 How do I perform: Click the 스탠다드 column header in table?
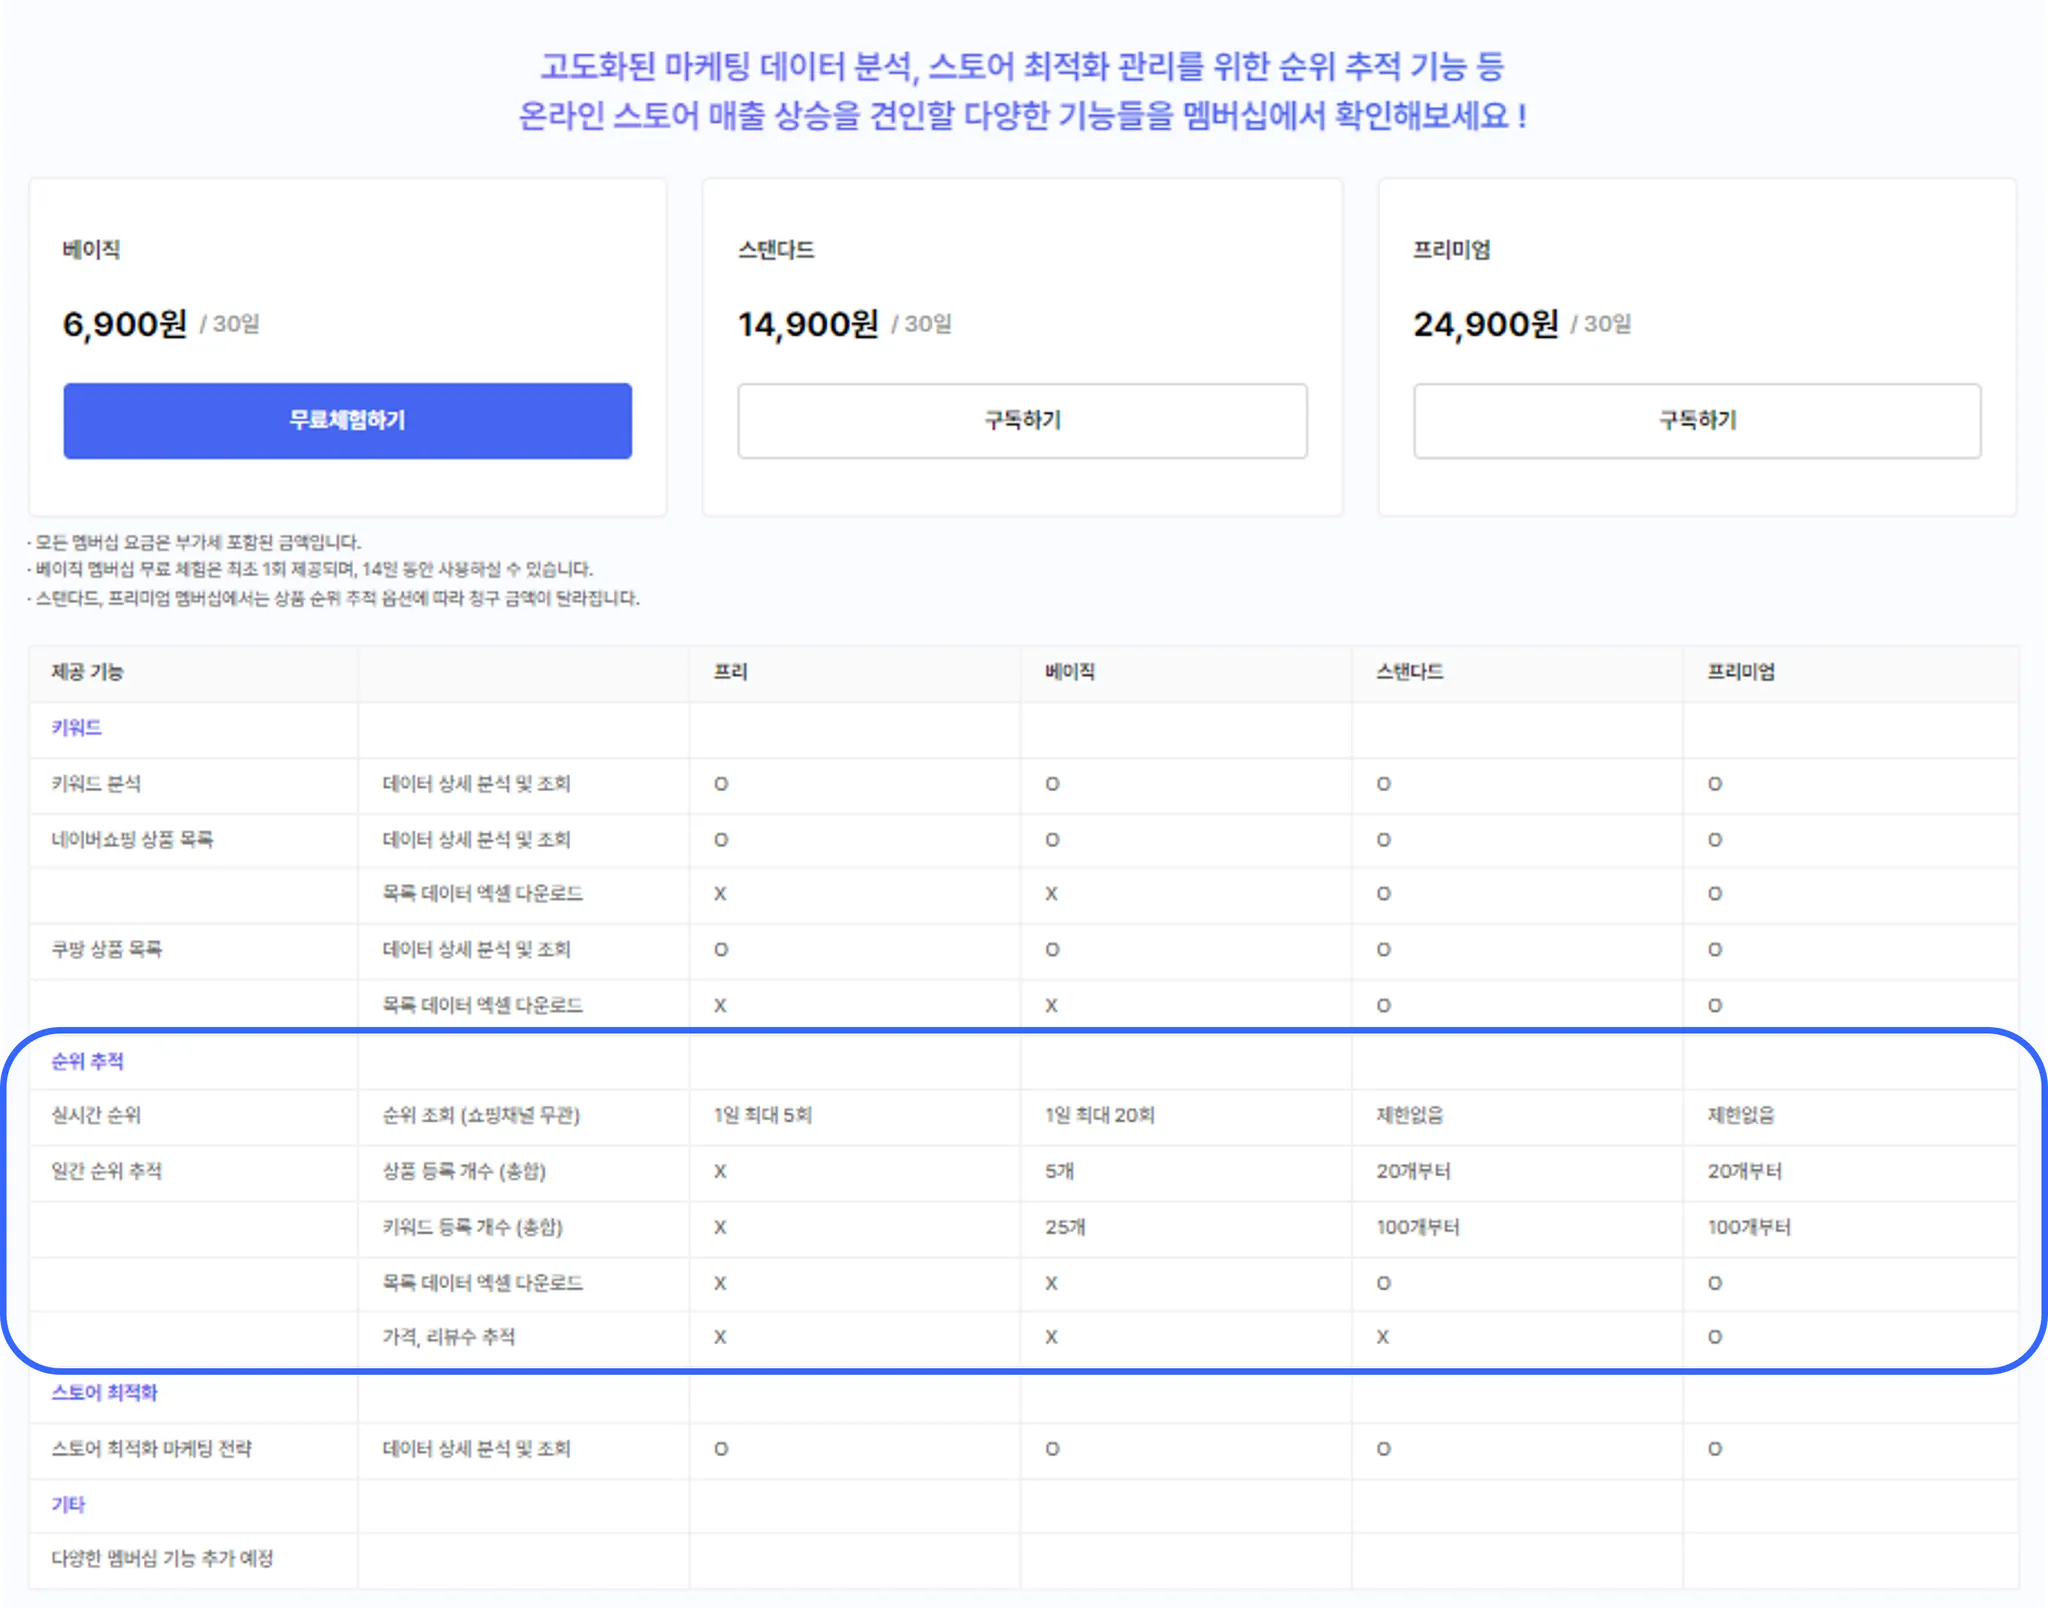coord(1410,672)
